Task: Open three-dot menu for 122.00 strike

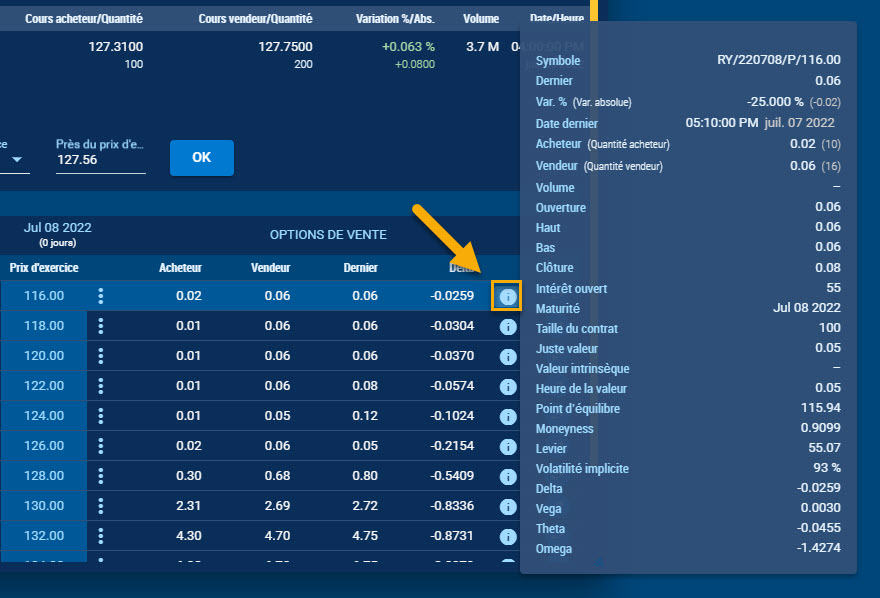Action: coord(100,386)
